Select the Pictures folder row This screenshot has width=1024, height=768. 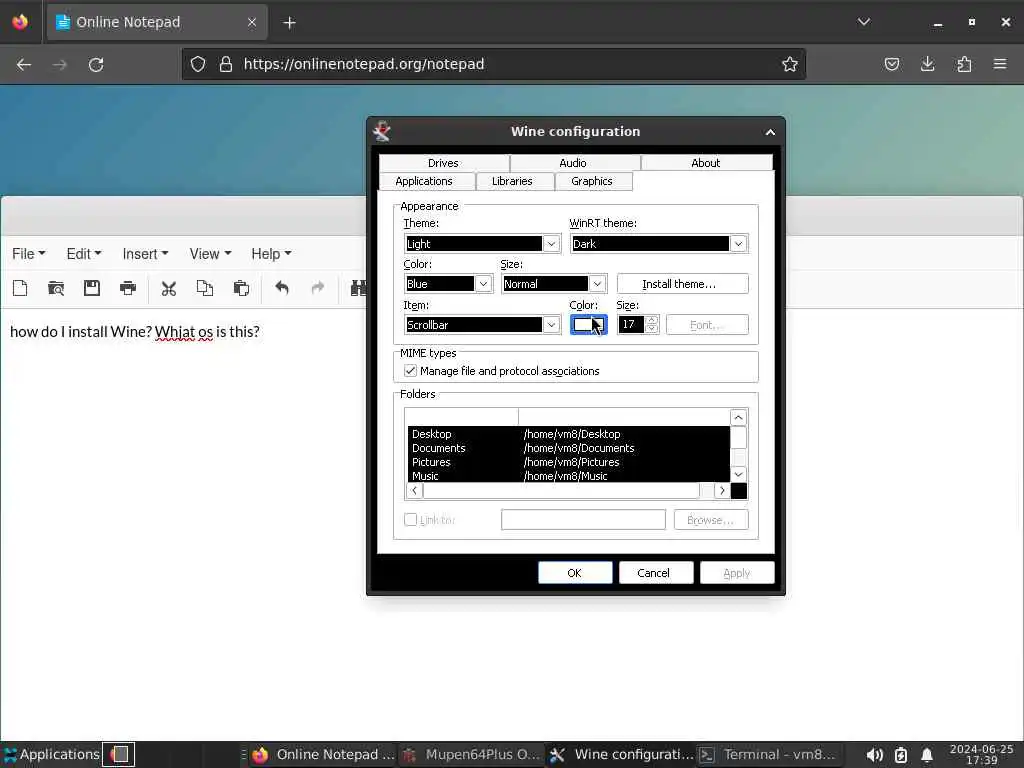pyautogui.click(x=568, y=462)
